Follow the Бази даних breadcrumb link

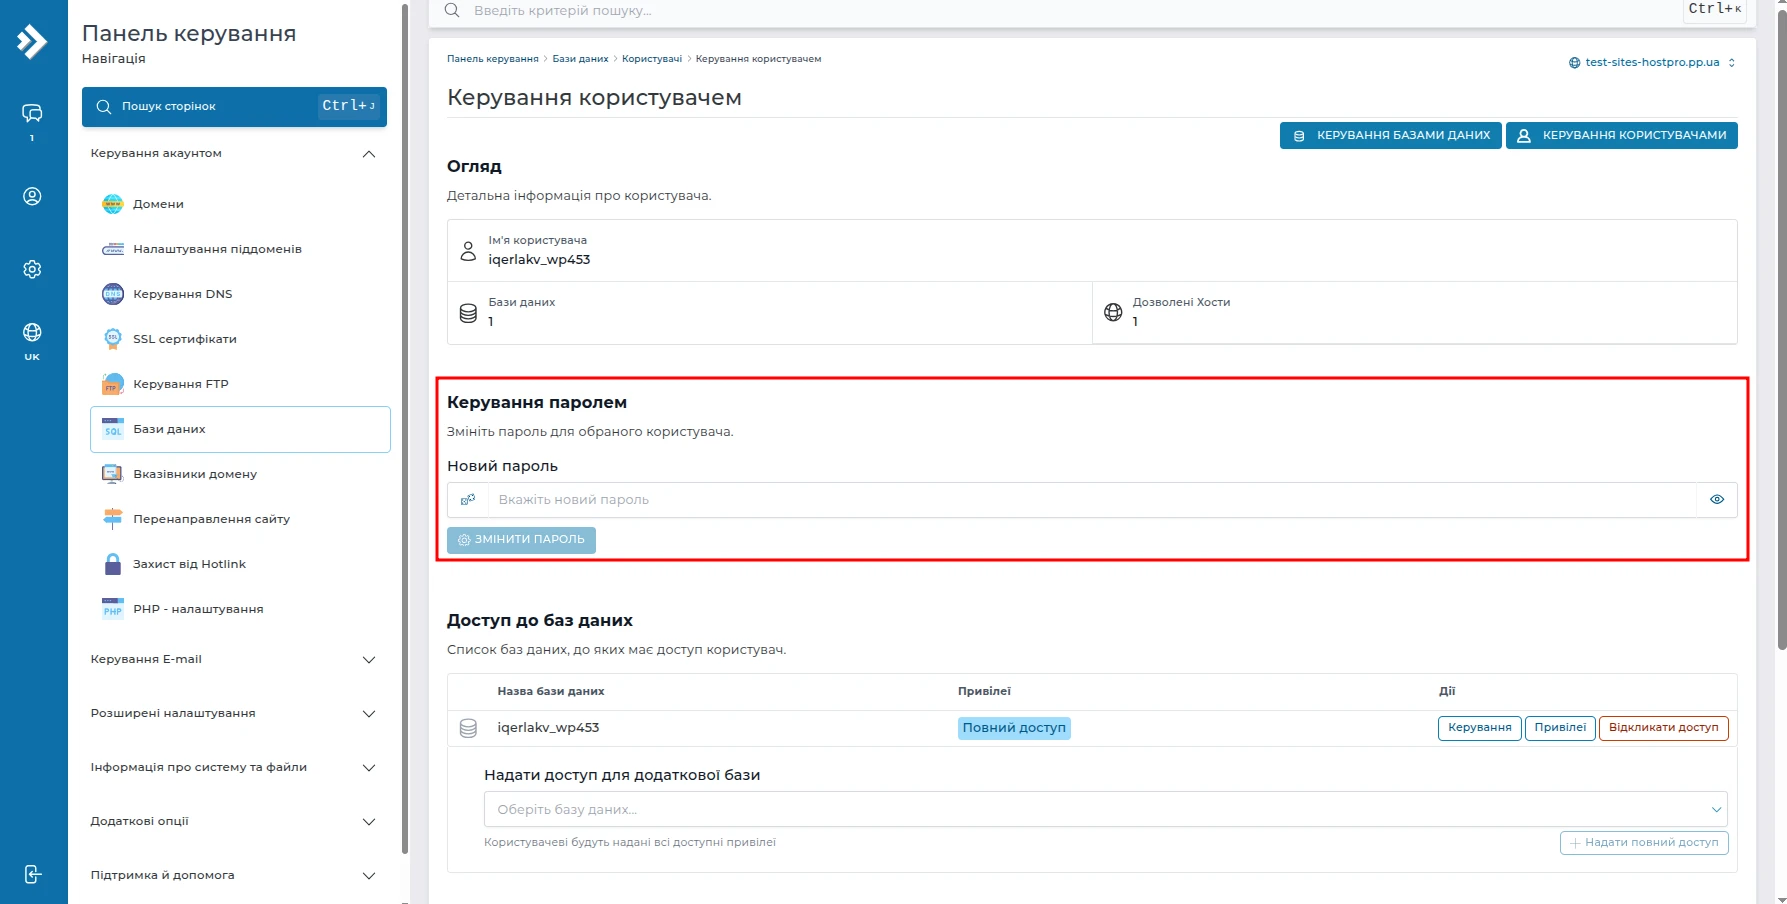click(x=580, y=59)
